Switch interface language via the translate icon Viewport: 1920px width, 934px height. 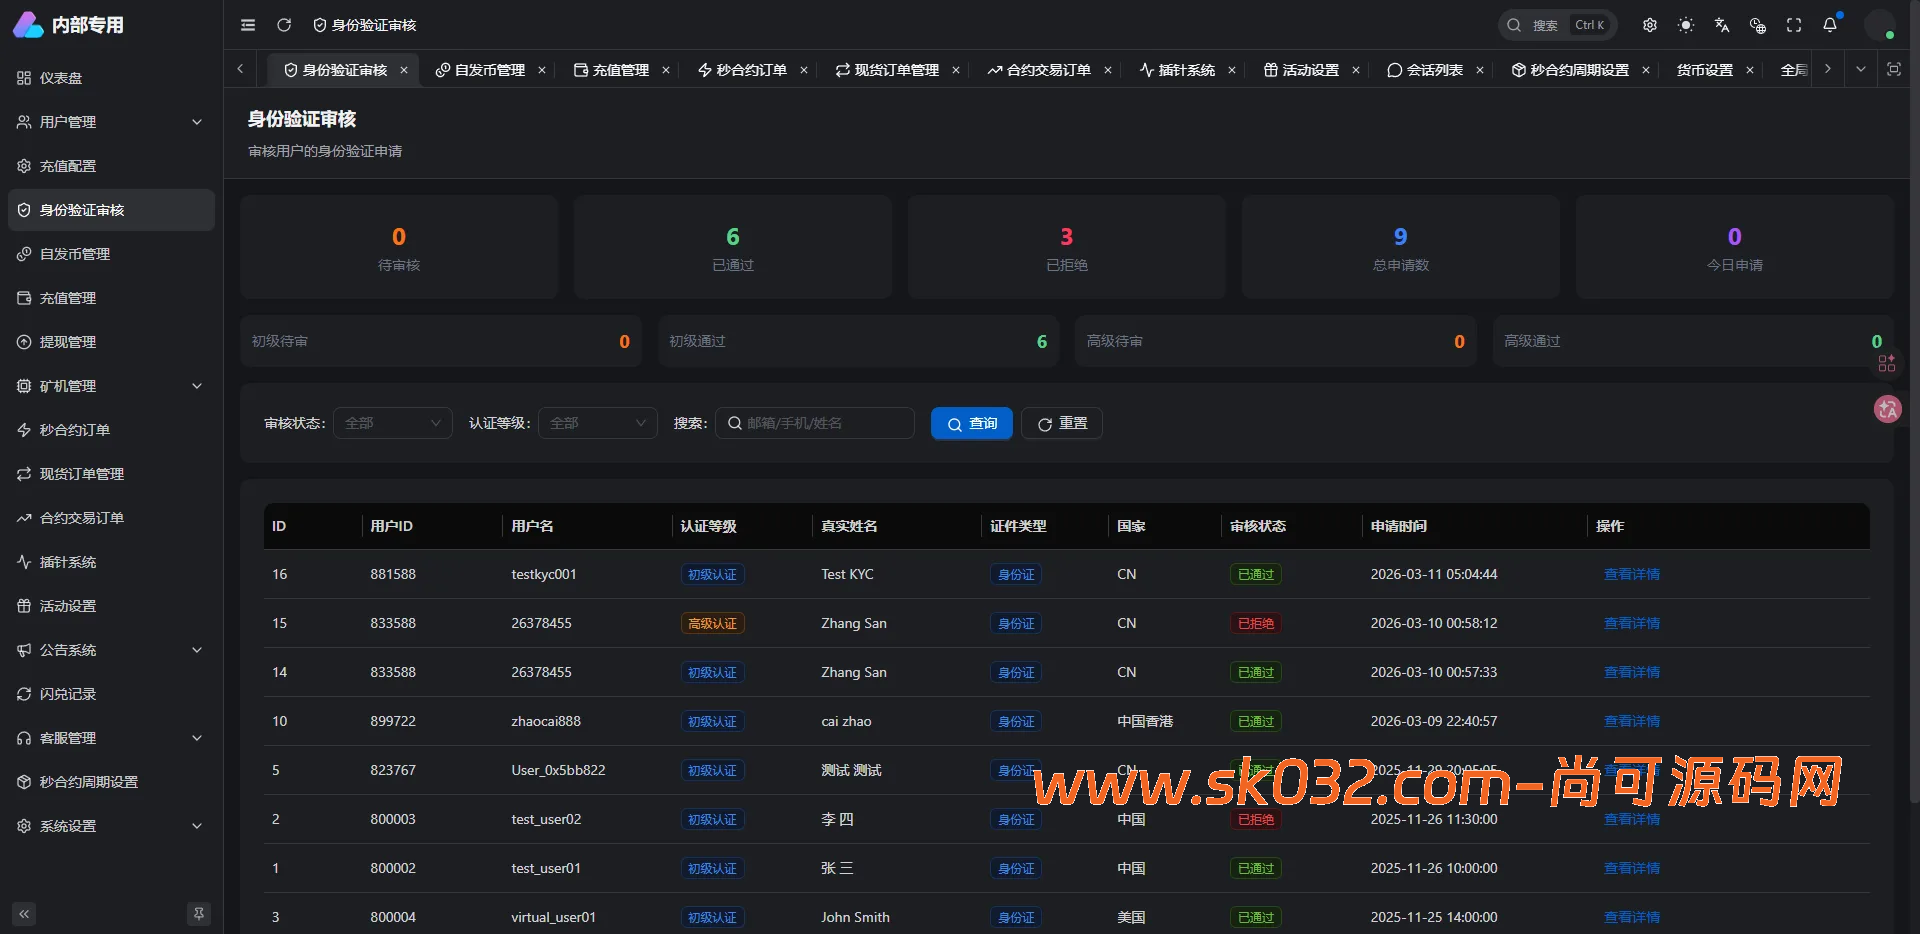(1721, 25)
